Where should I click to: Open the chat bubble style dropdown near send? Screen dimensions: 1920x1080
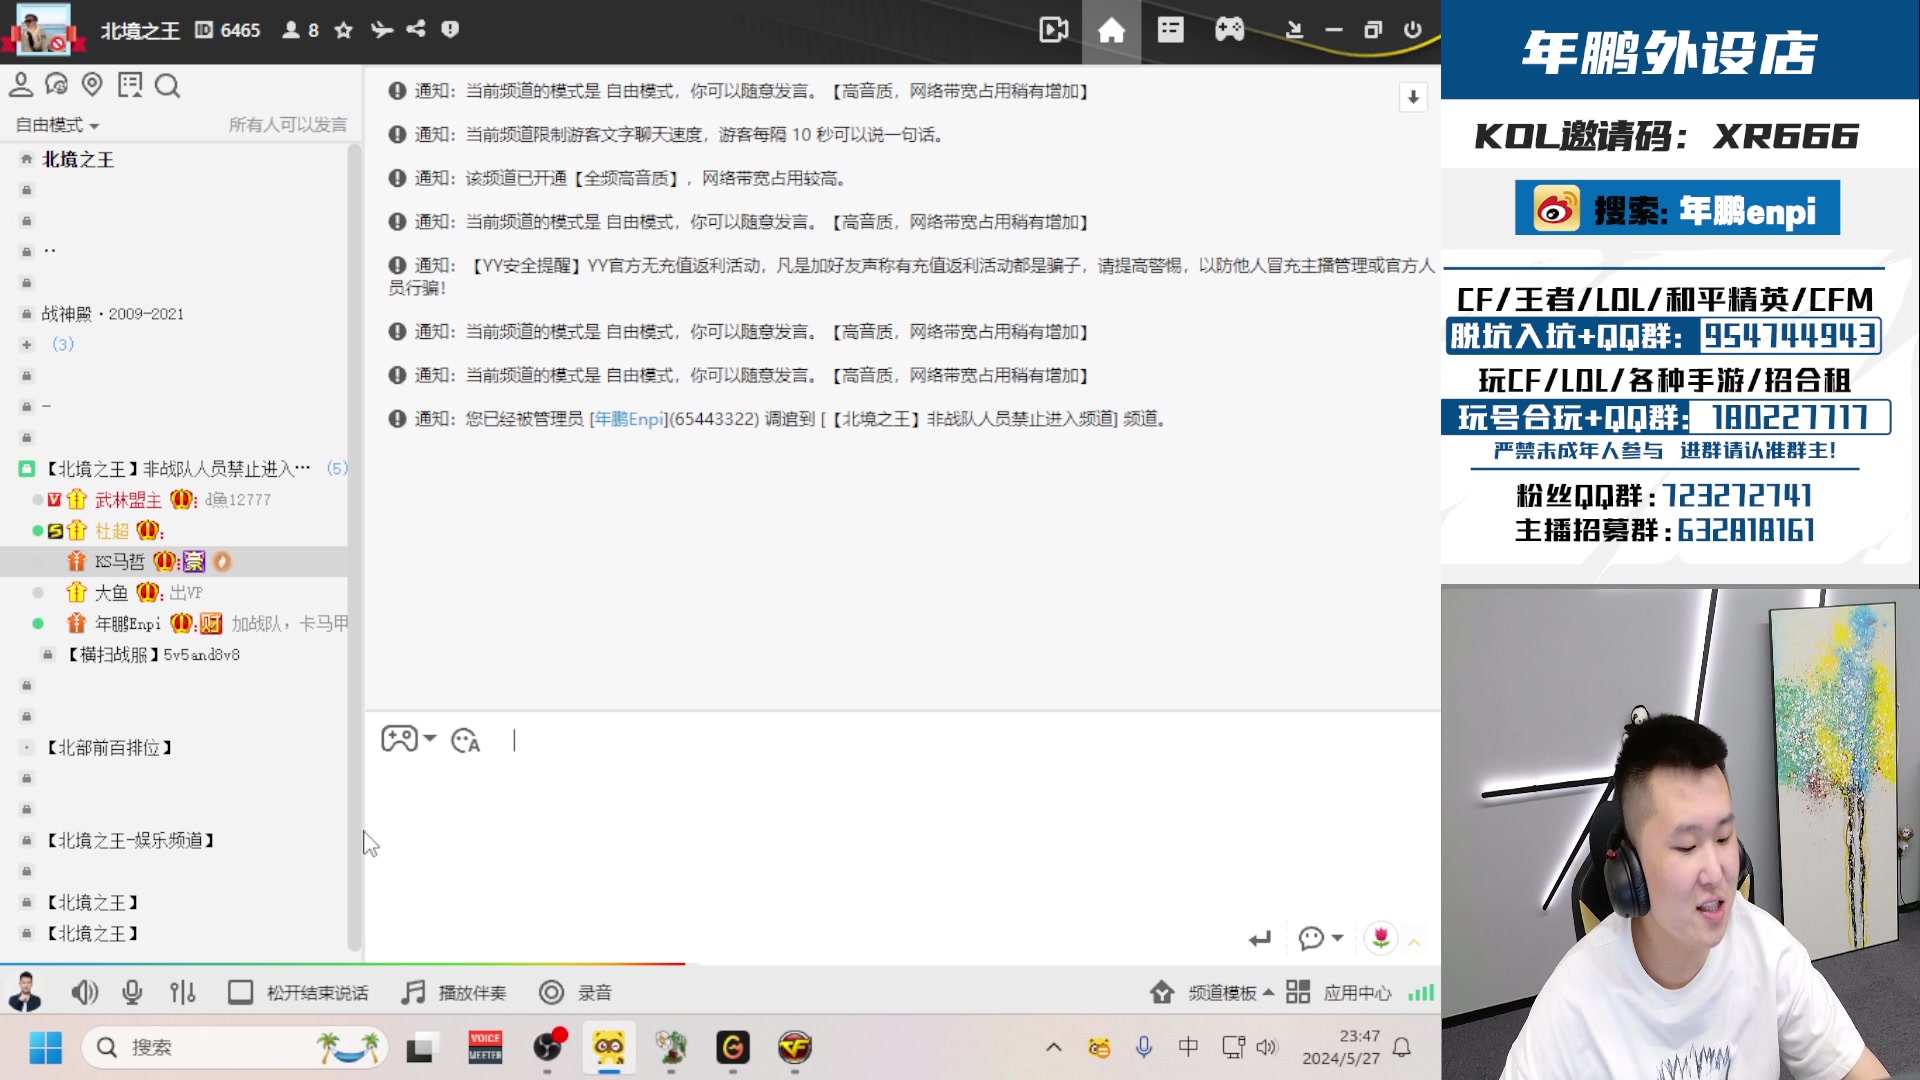tap(1320, 938)
